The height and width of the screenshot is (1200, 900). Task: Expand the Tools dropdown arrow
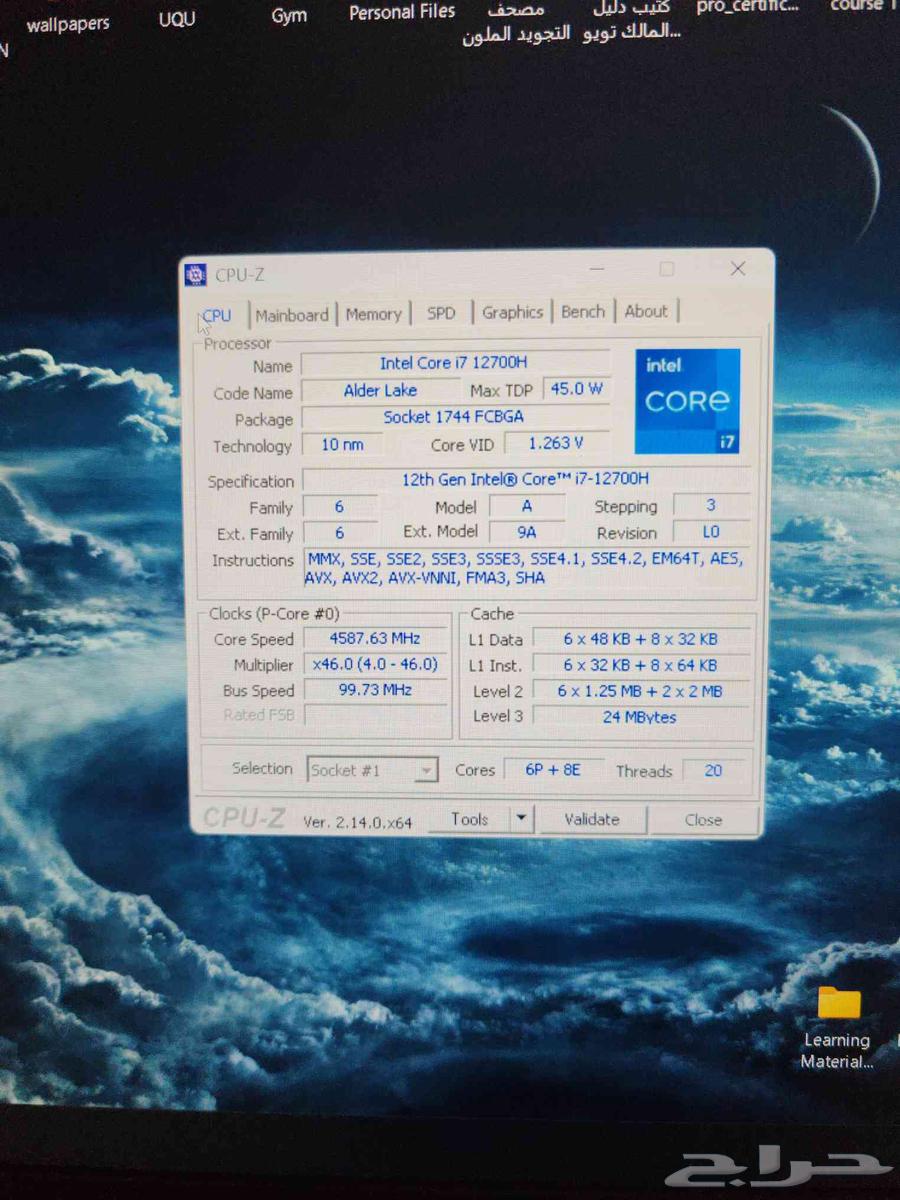[521, 818]
